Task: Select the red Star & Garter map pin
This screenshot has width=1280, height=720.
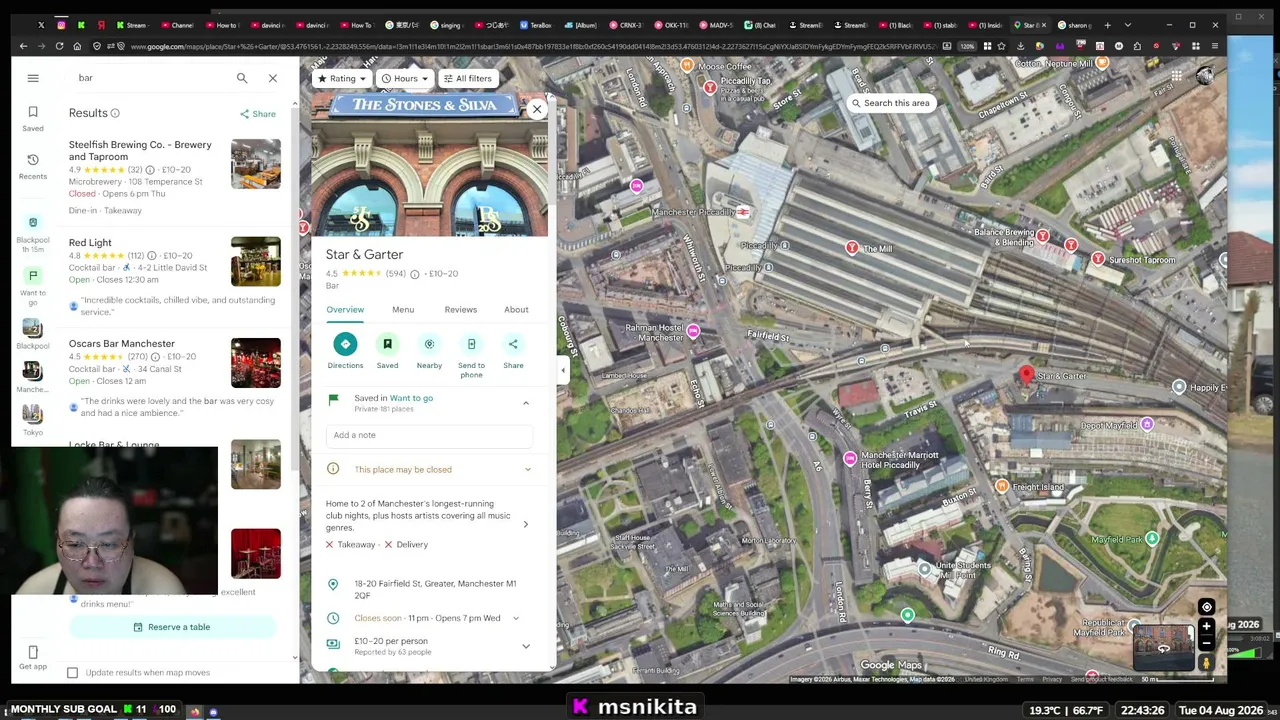Action: 1025,375
